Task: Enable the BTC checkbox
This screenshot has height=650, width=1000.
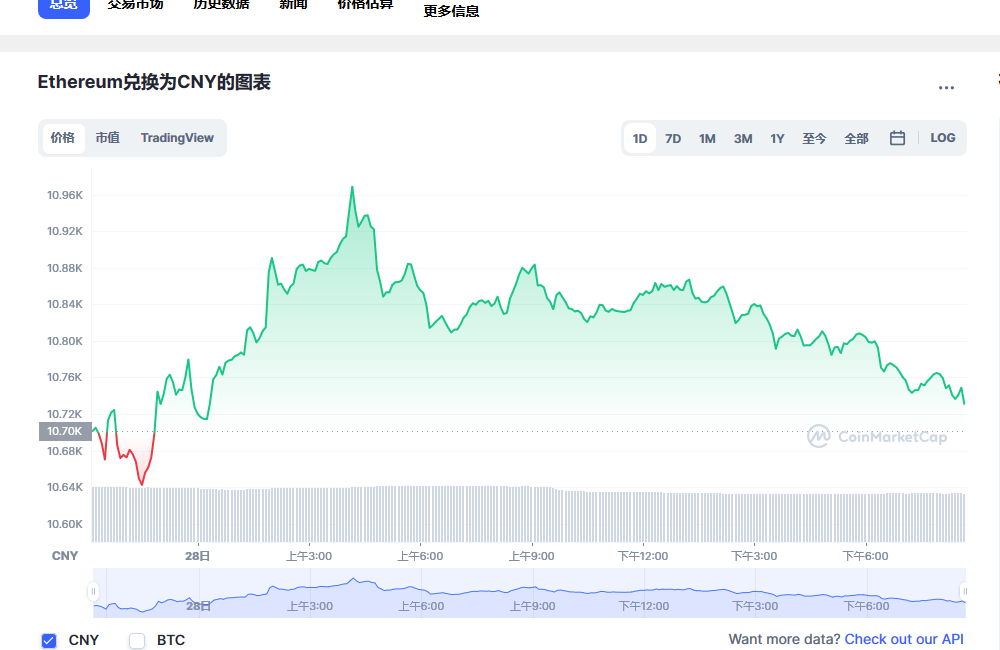Action: (137, 640)
